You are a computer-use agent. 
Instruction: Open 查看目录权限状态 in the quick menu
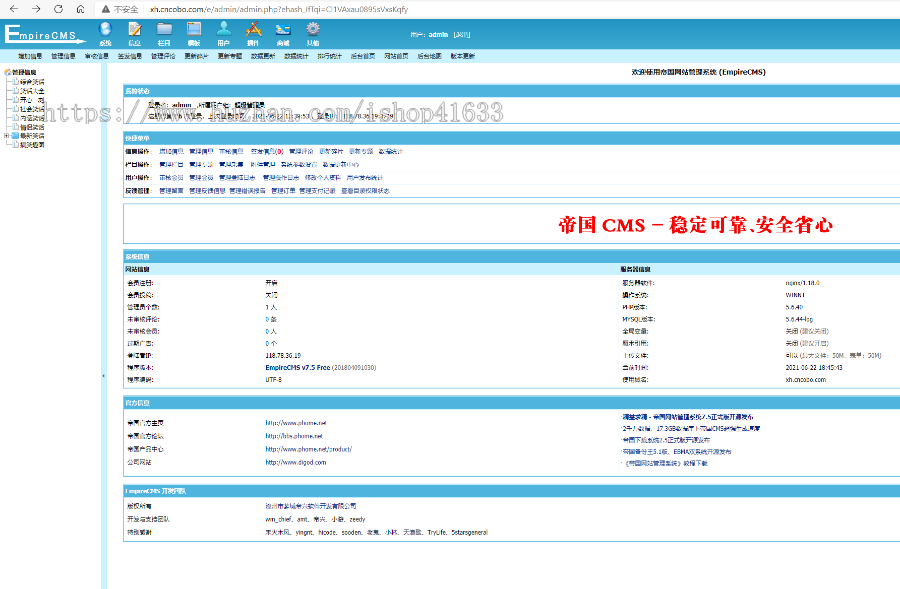click(x=366, y=191)
